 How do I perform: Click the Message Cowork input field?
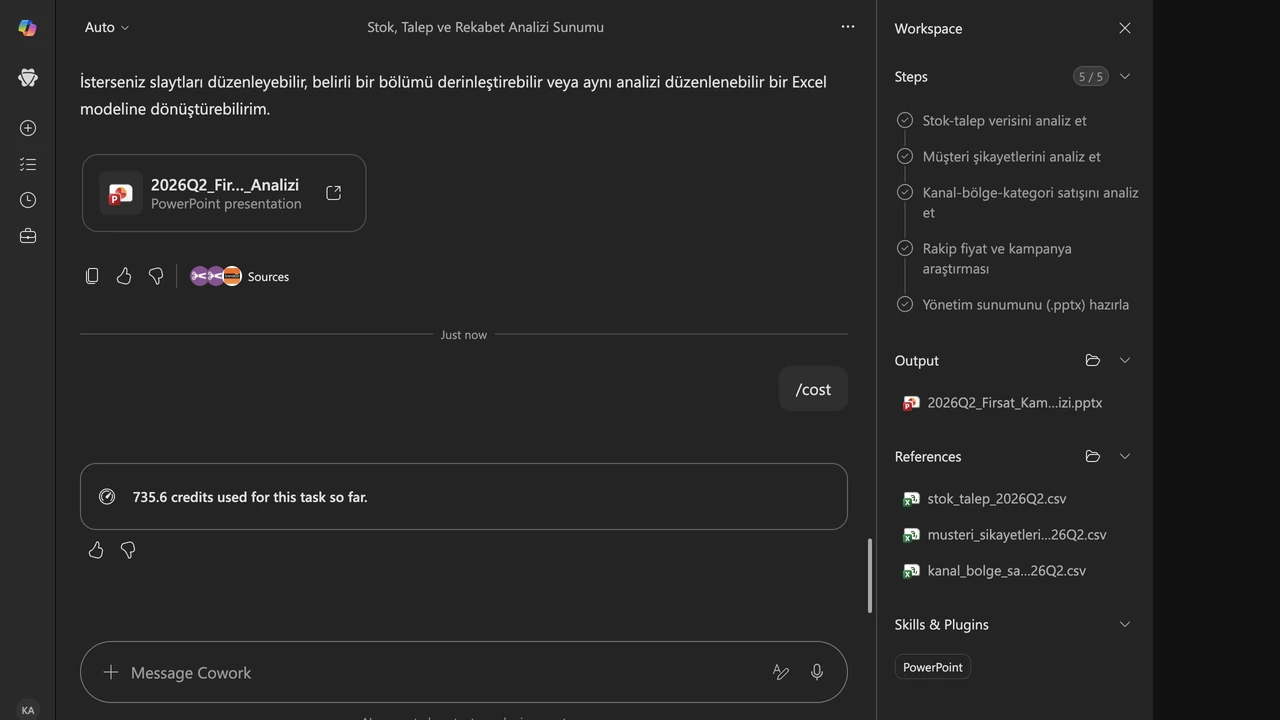click(440, 672)
